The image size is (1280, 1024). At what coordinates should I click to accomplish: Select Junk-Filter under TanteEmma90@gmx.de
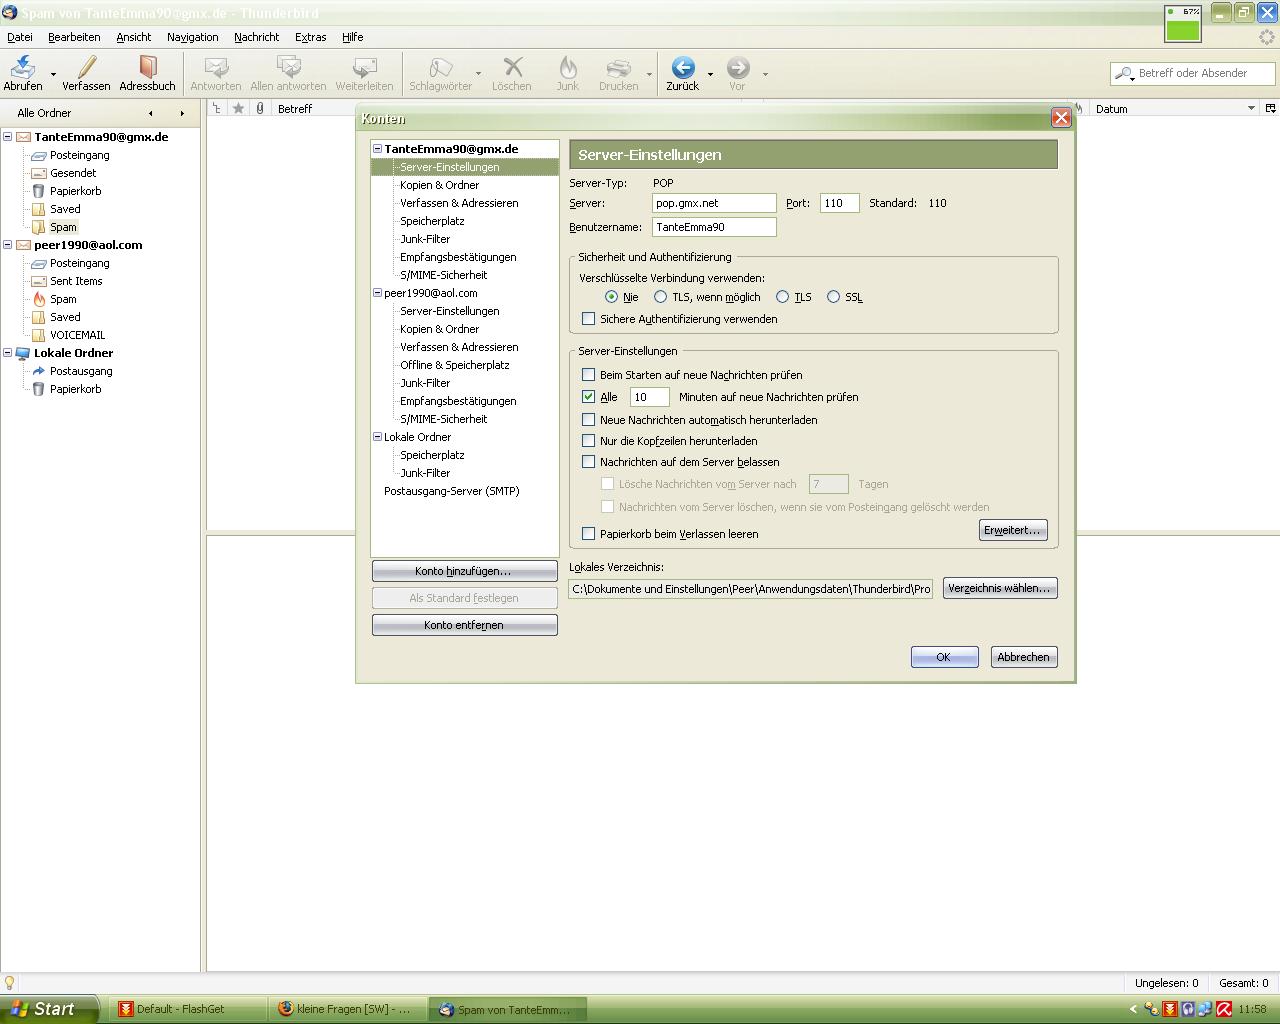point(425,239)
